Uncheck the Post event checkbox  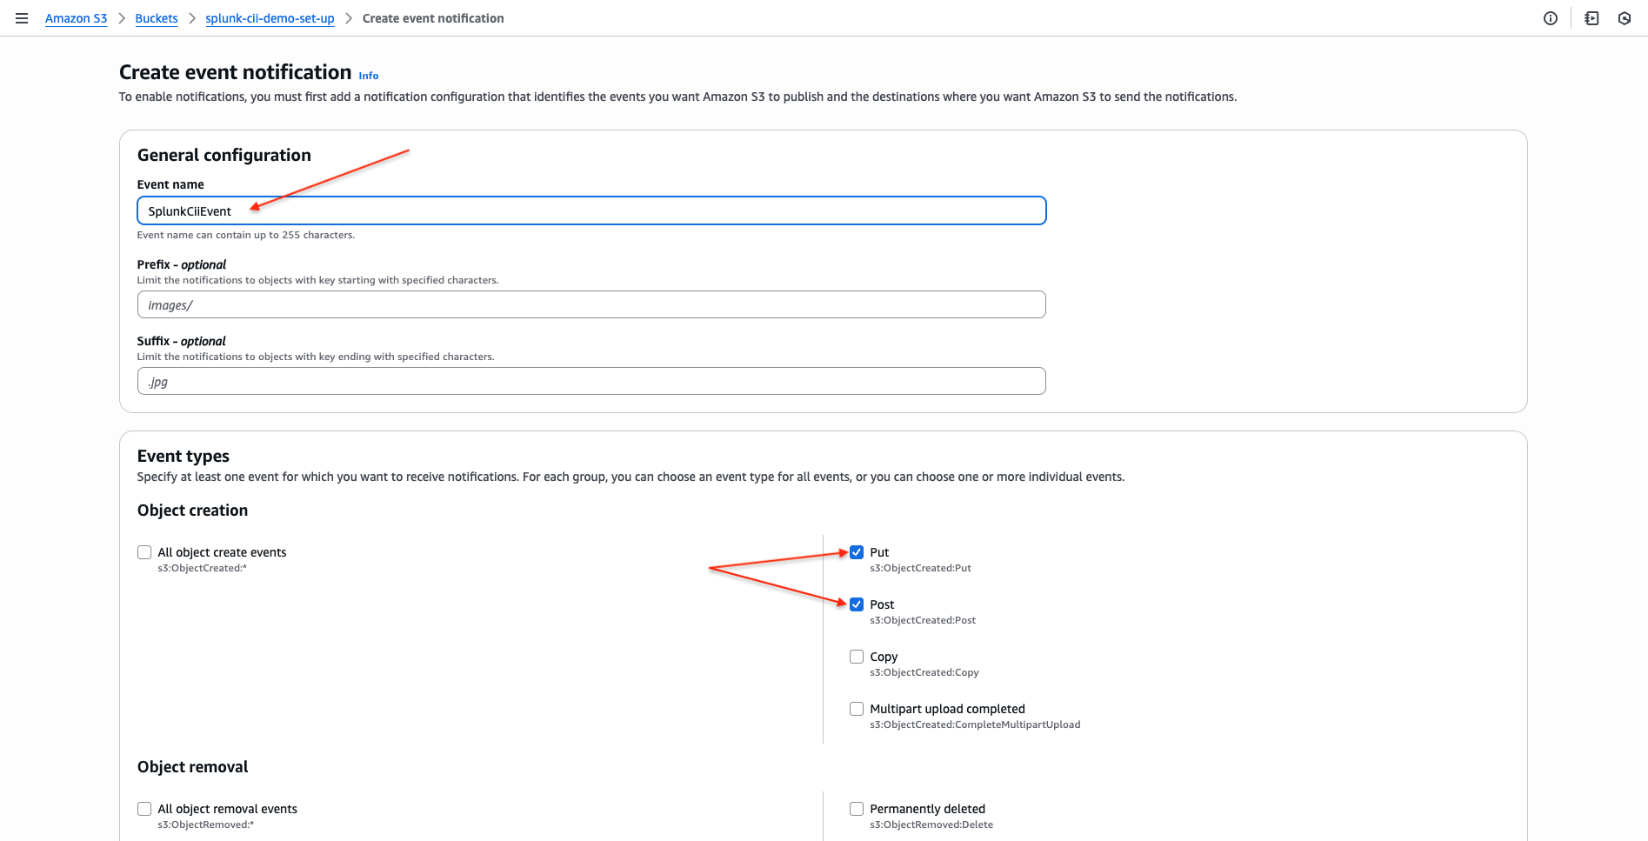(857, 604)
